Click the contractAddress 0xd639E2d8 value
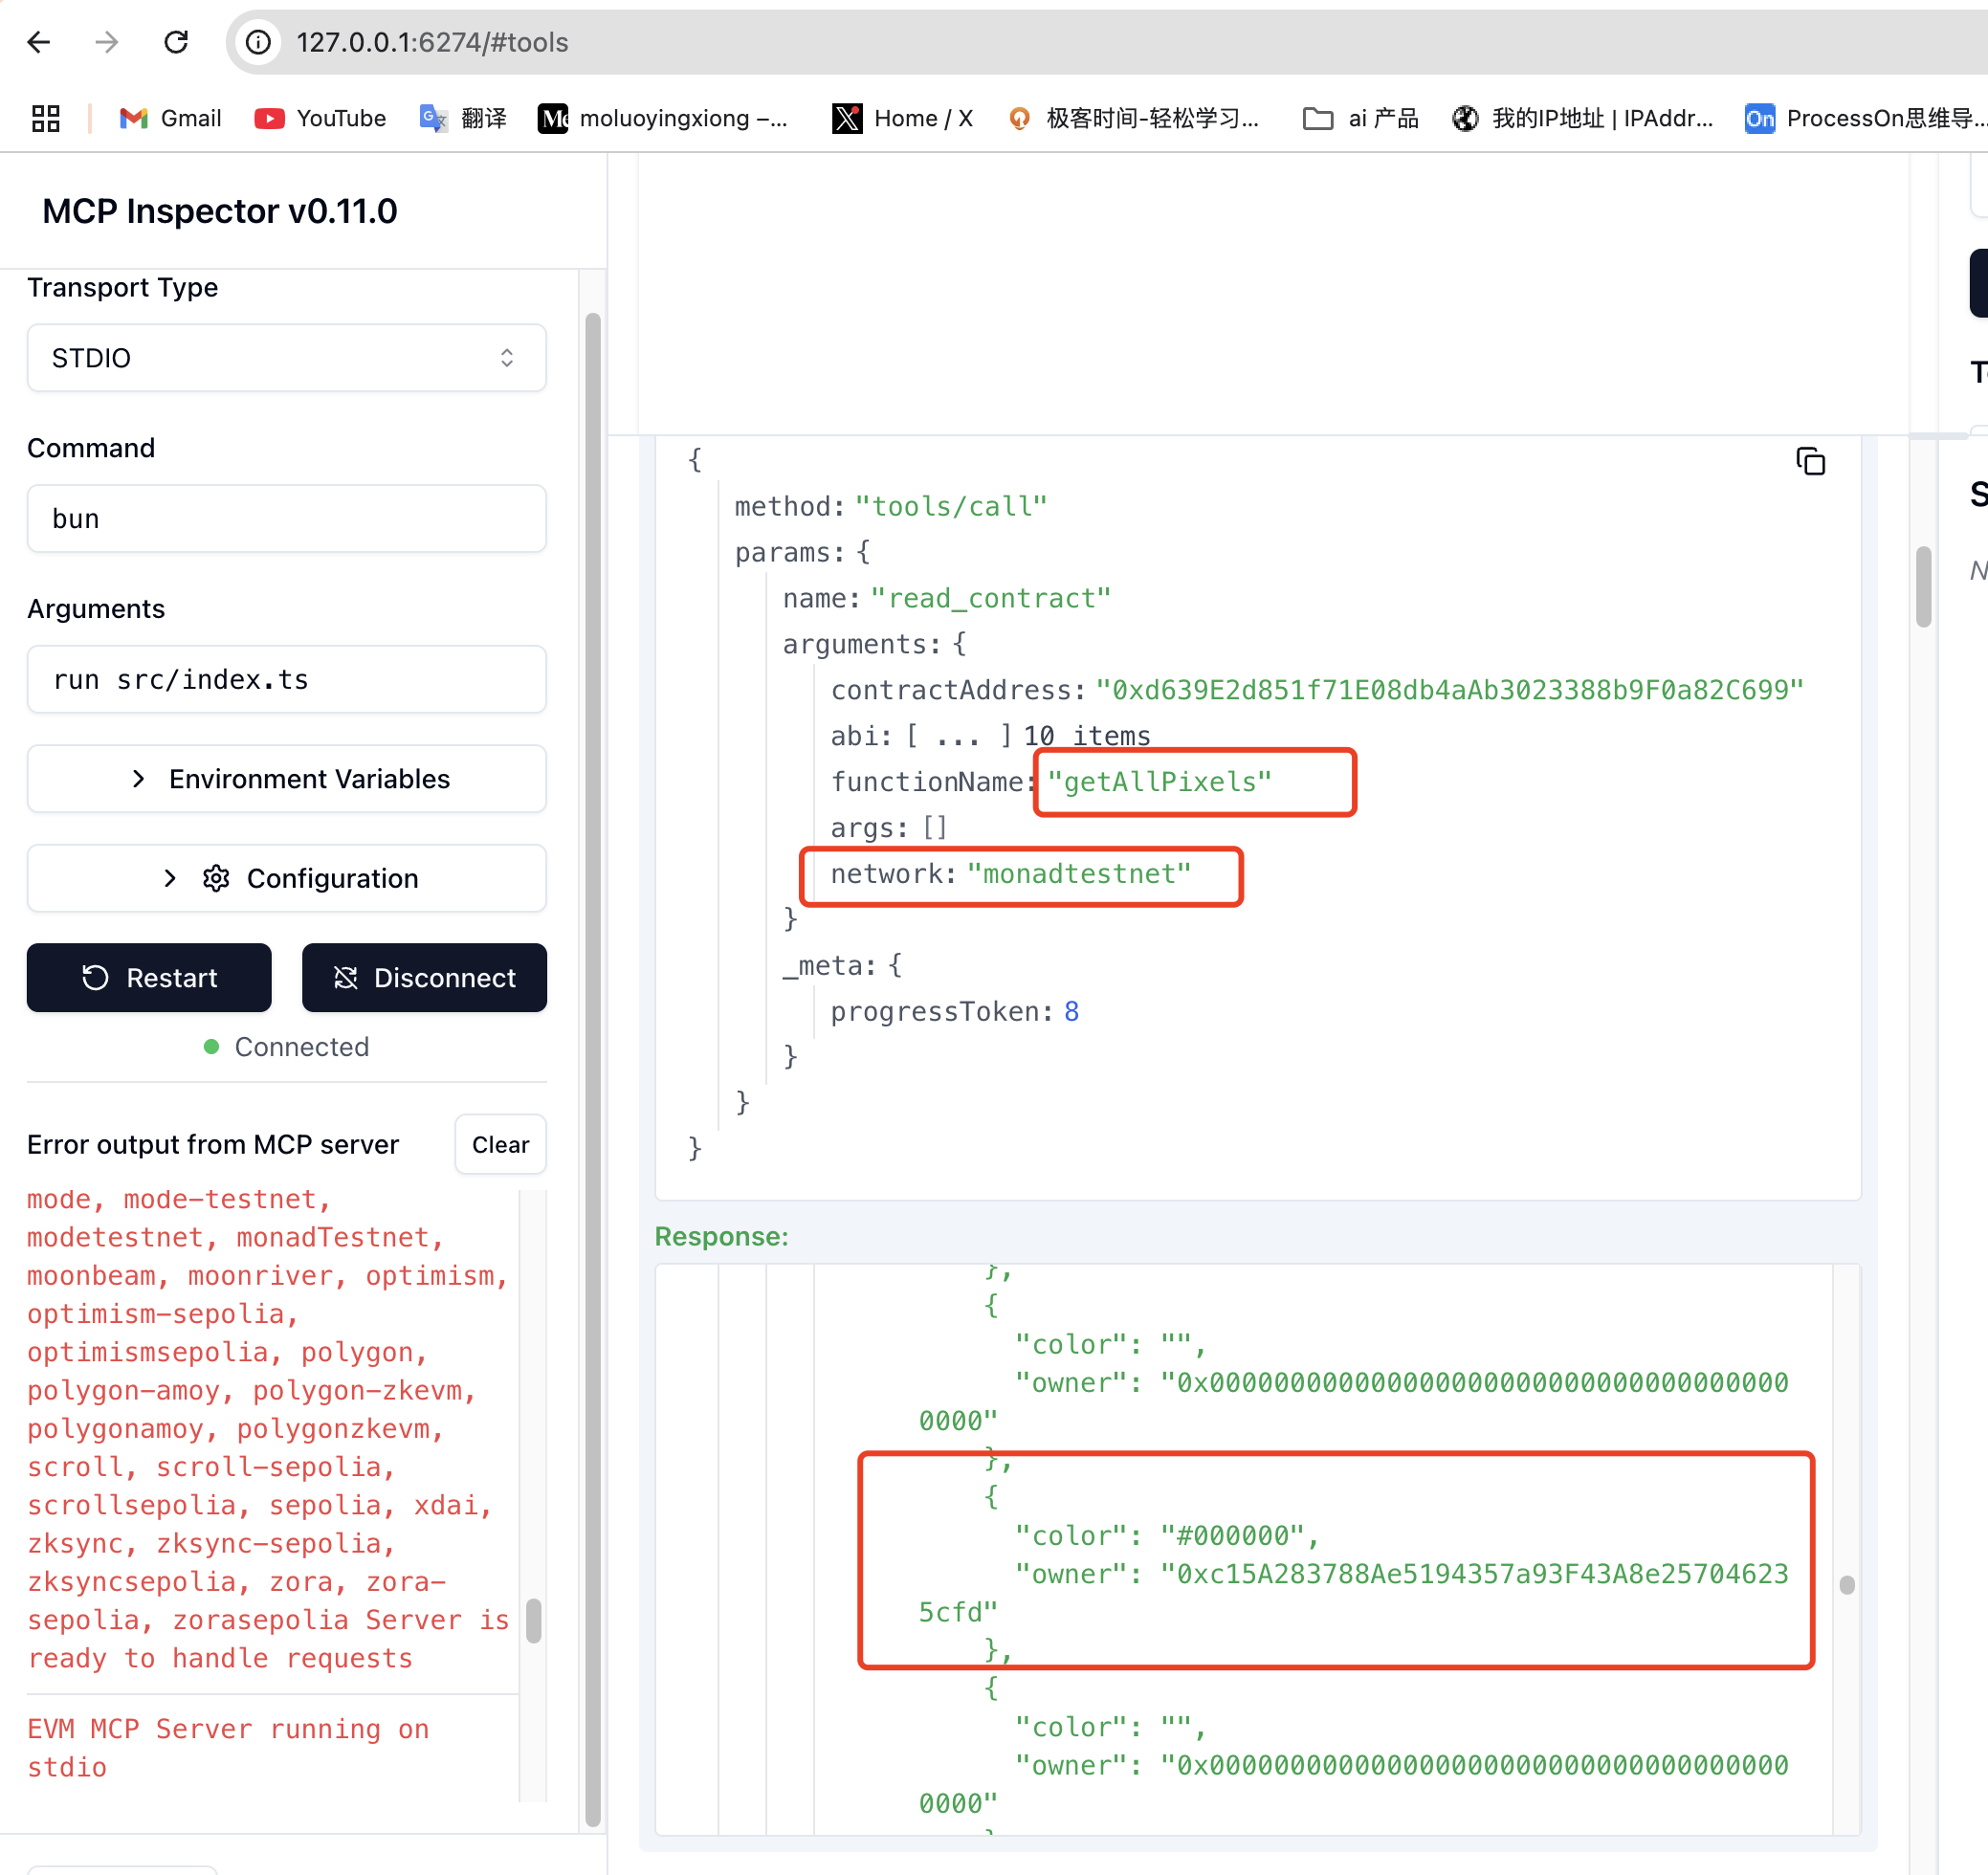The width and height of the screenshot is (1988, 1875). [1450, 690]
